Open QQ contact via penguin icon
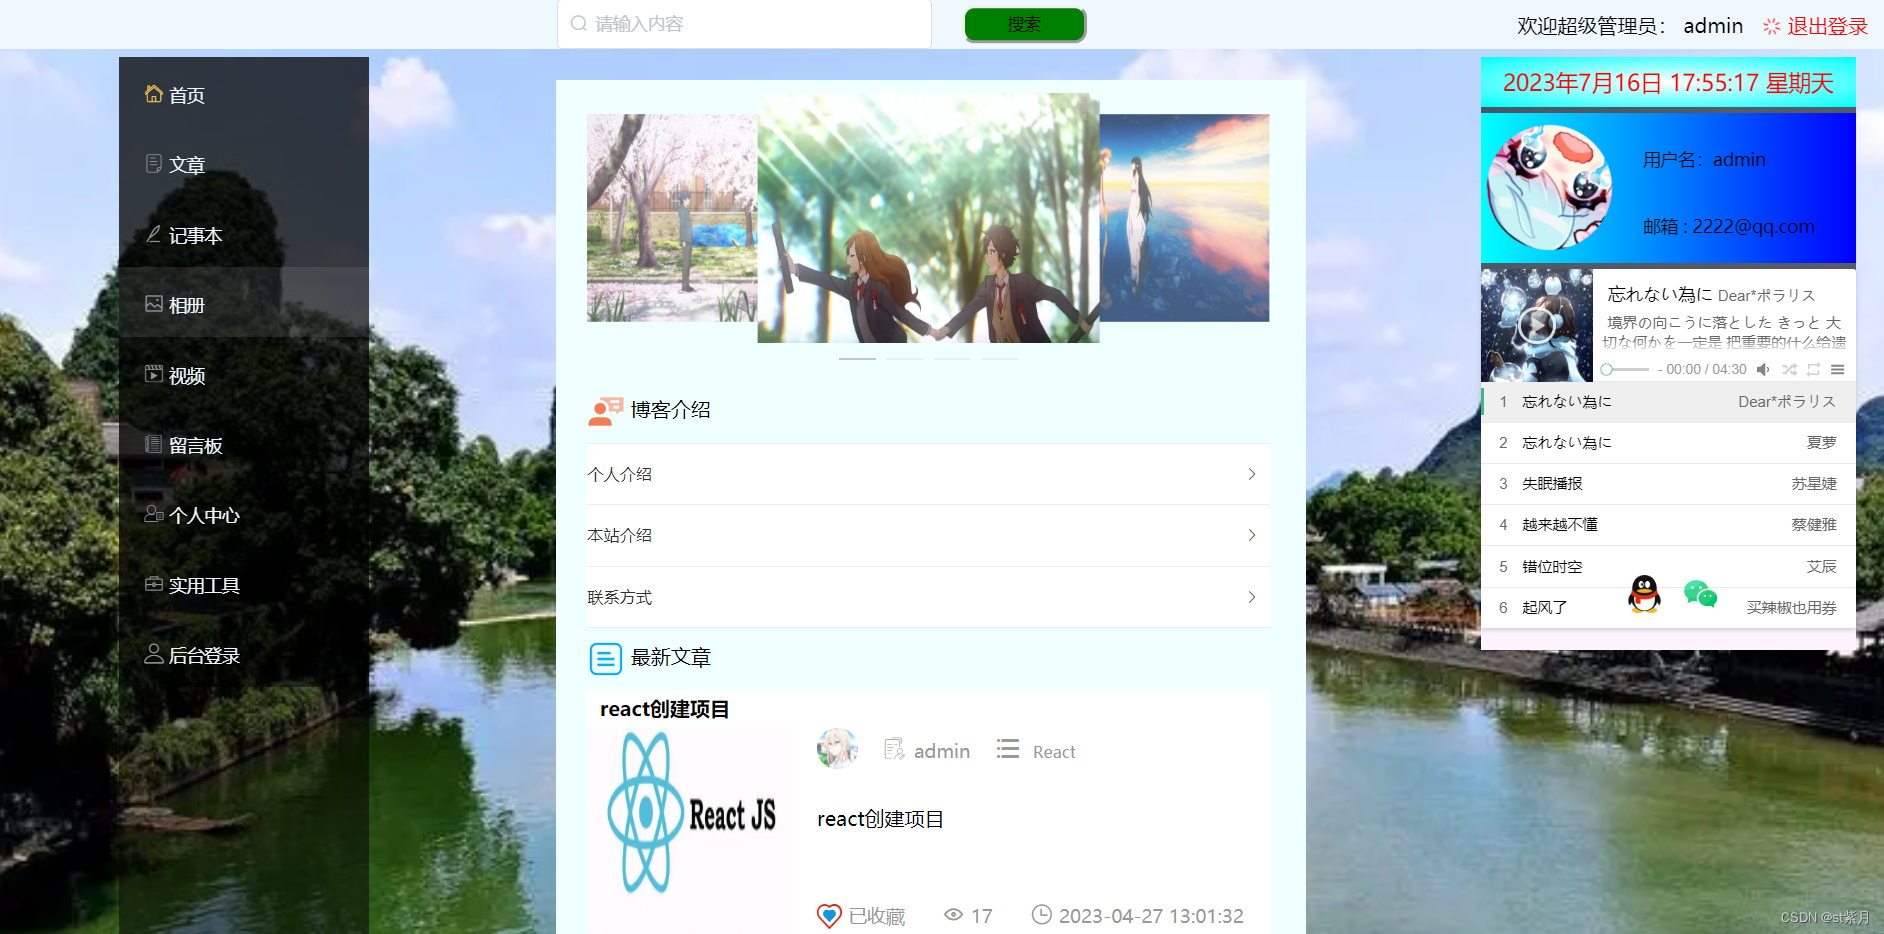The image size is (1884, 934). click(1644, 593)
